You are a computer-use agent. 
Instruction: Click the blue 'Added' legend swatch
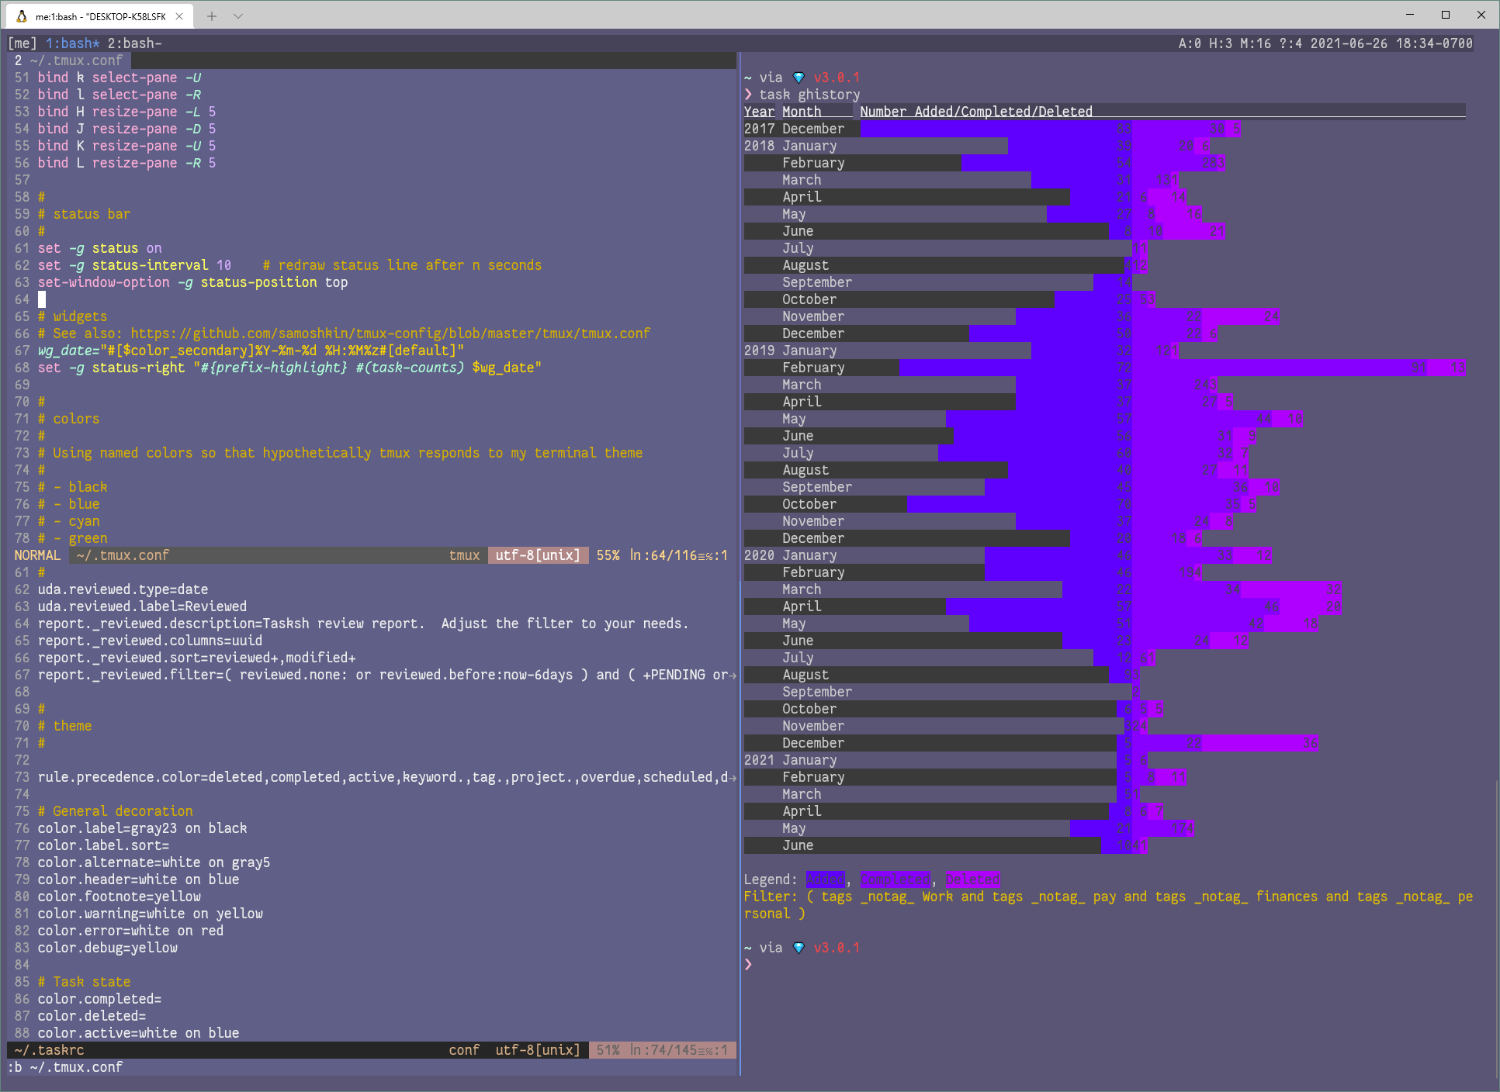pyautogui.click(x=826, y=879)
